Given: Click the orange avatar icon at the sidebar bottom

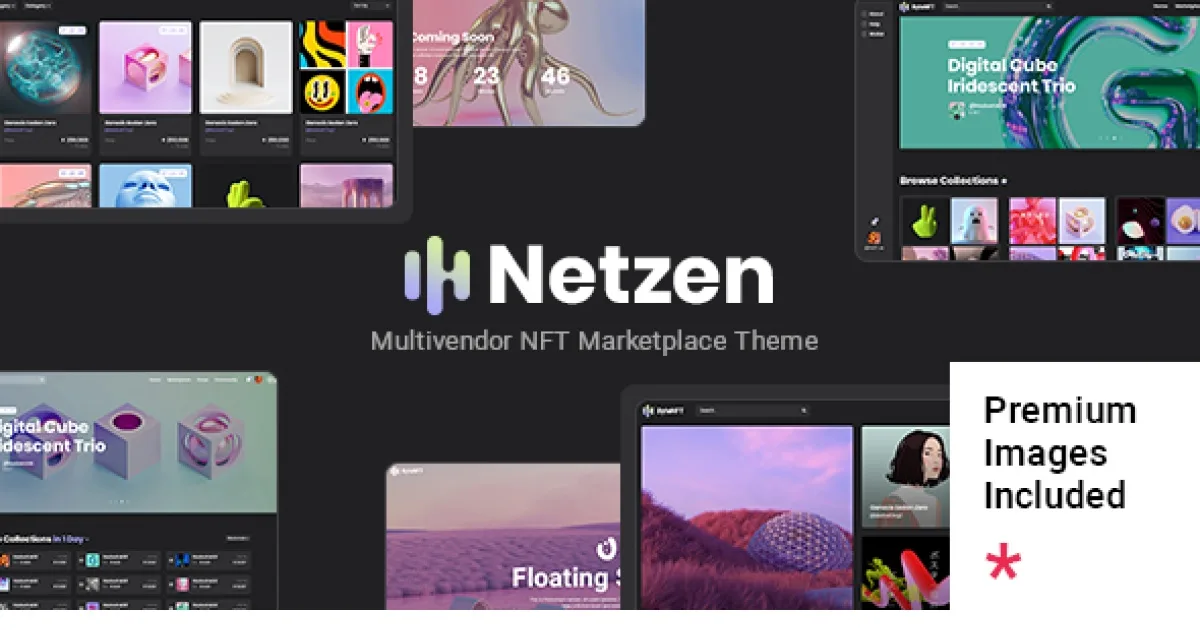Looking at the screenshot, I should 874,240.
